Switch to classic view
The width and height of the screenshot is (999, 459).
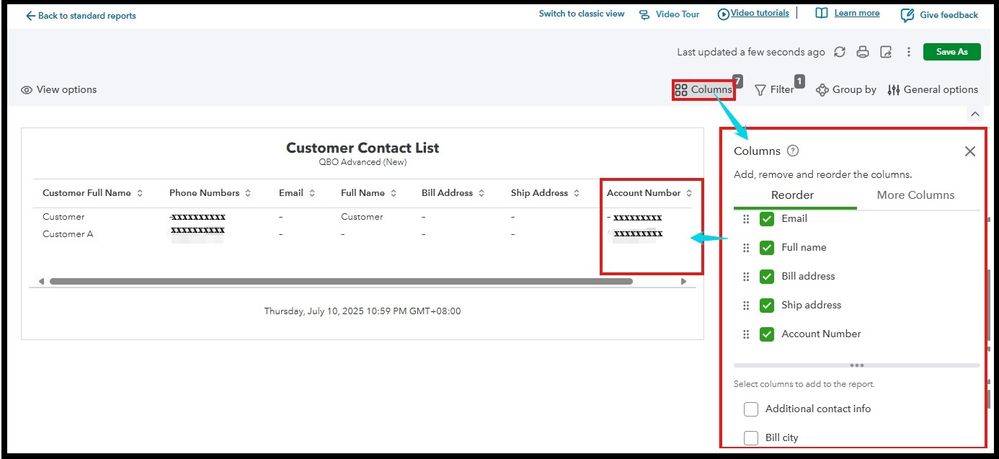click(582, 13)
